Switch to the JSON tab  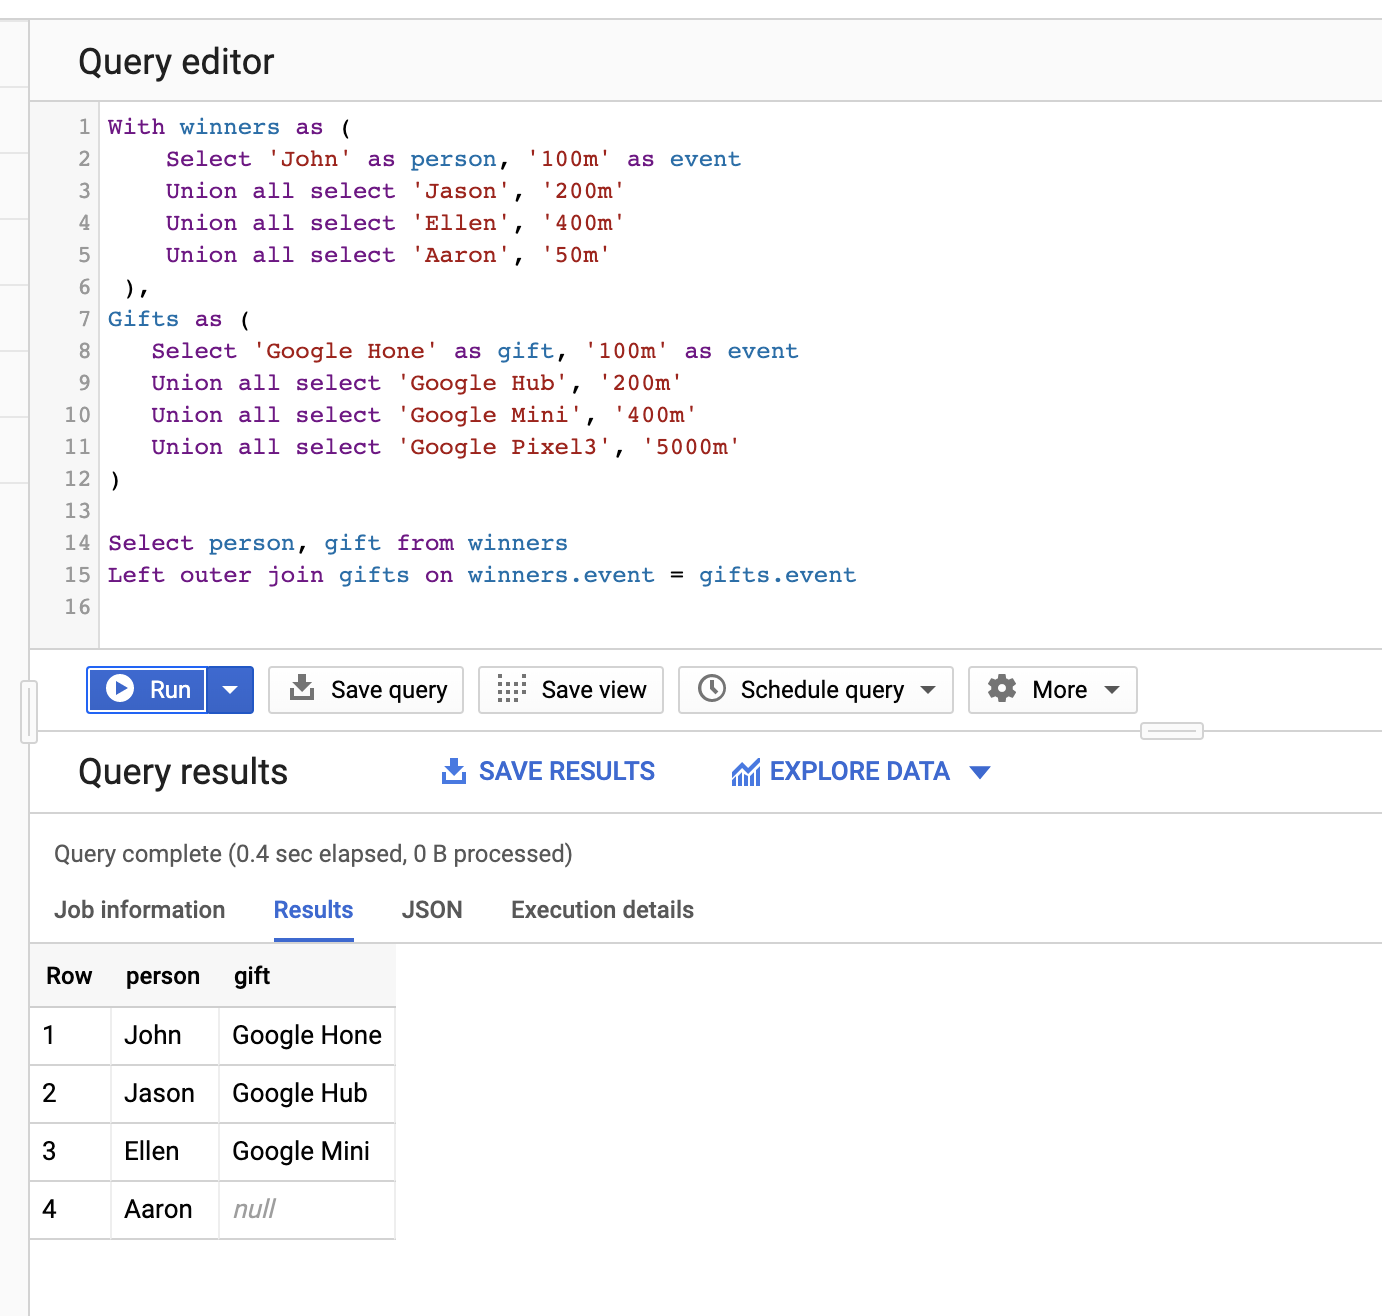click(432, 910)
